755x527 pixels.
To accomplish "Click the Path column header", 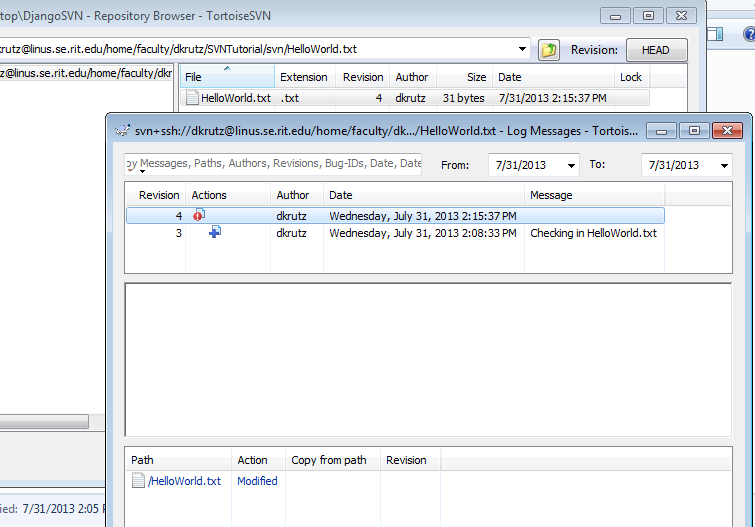I will pos(178,460).
